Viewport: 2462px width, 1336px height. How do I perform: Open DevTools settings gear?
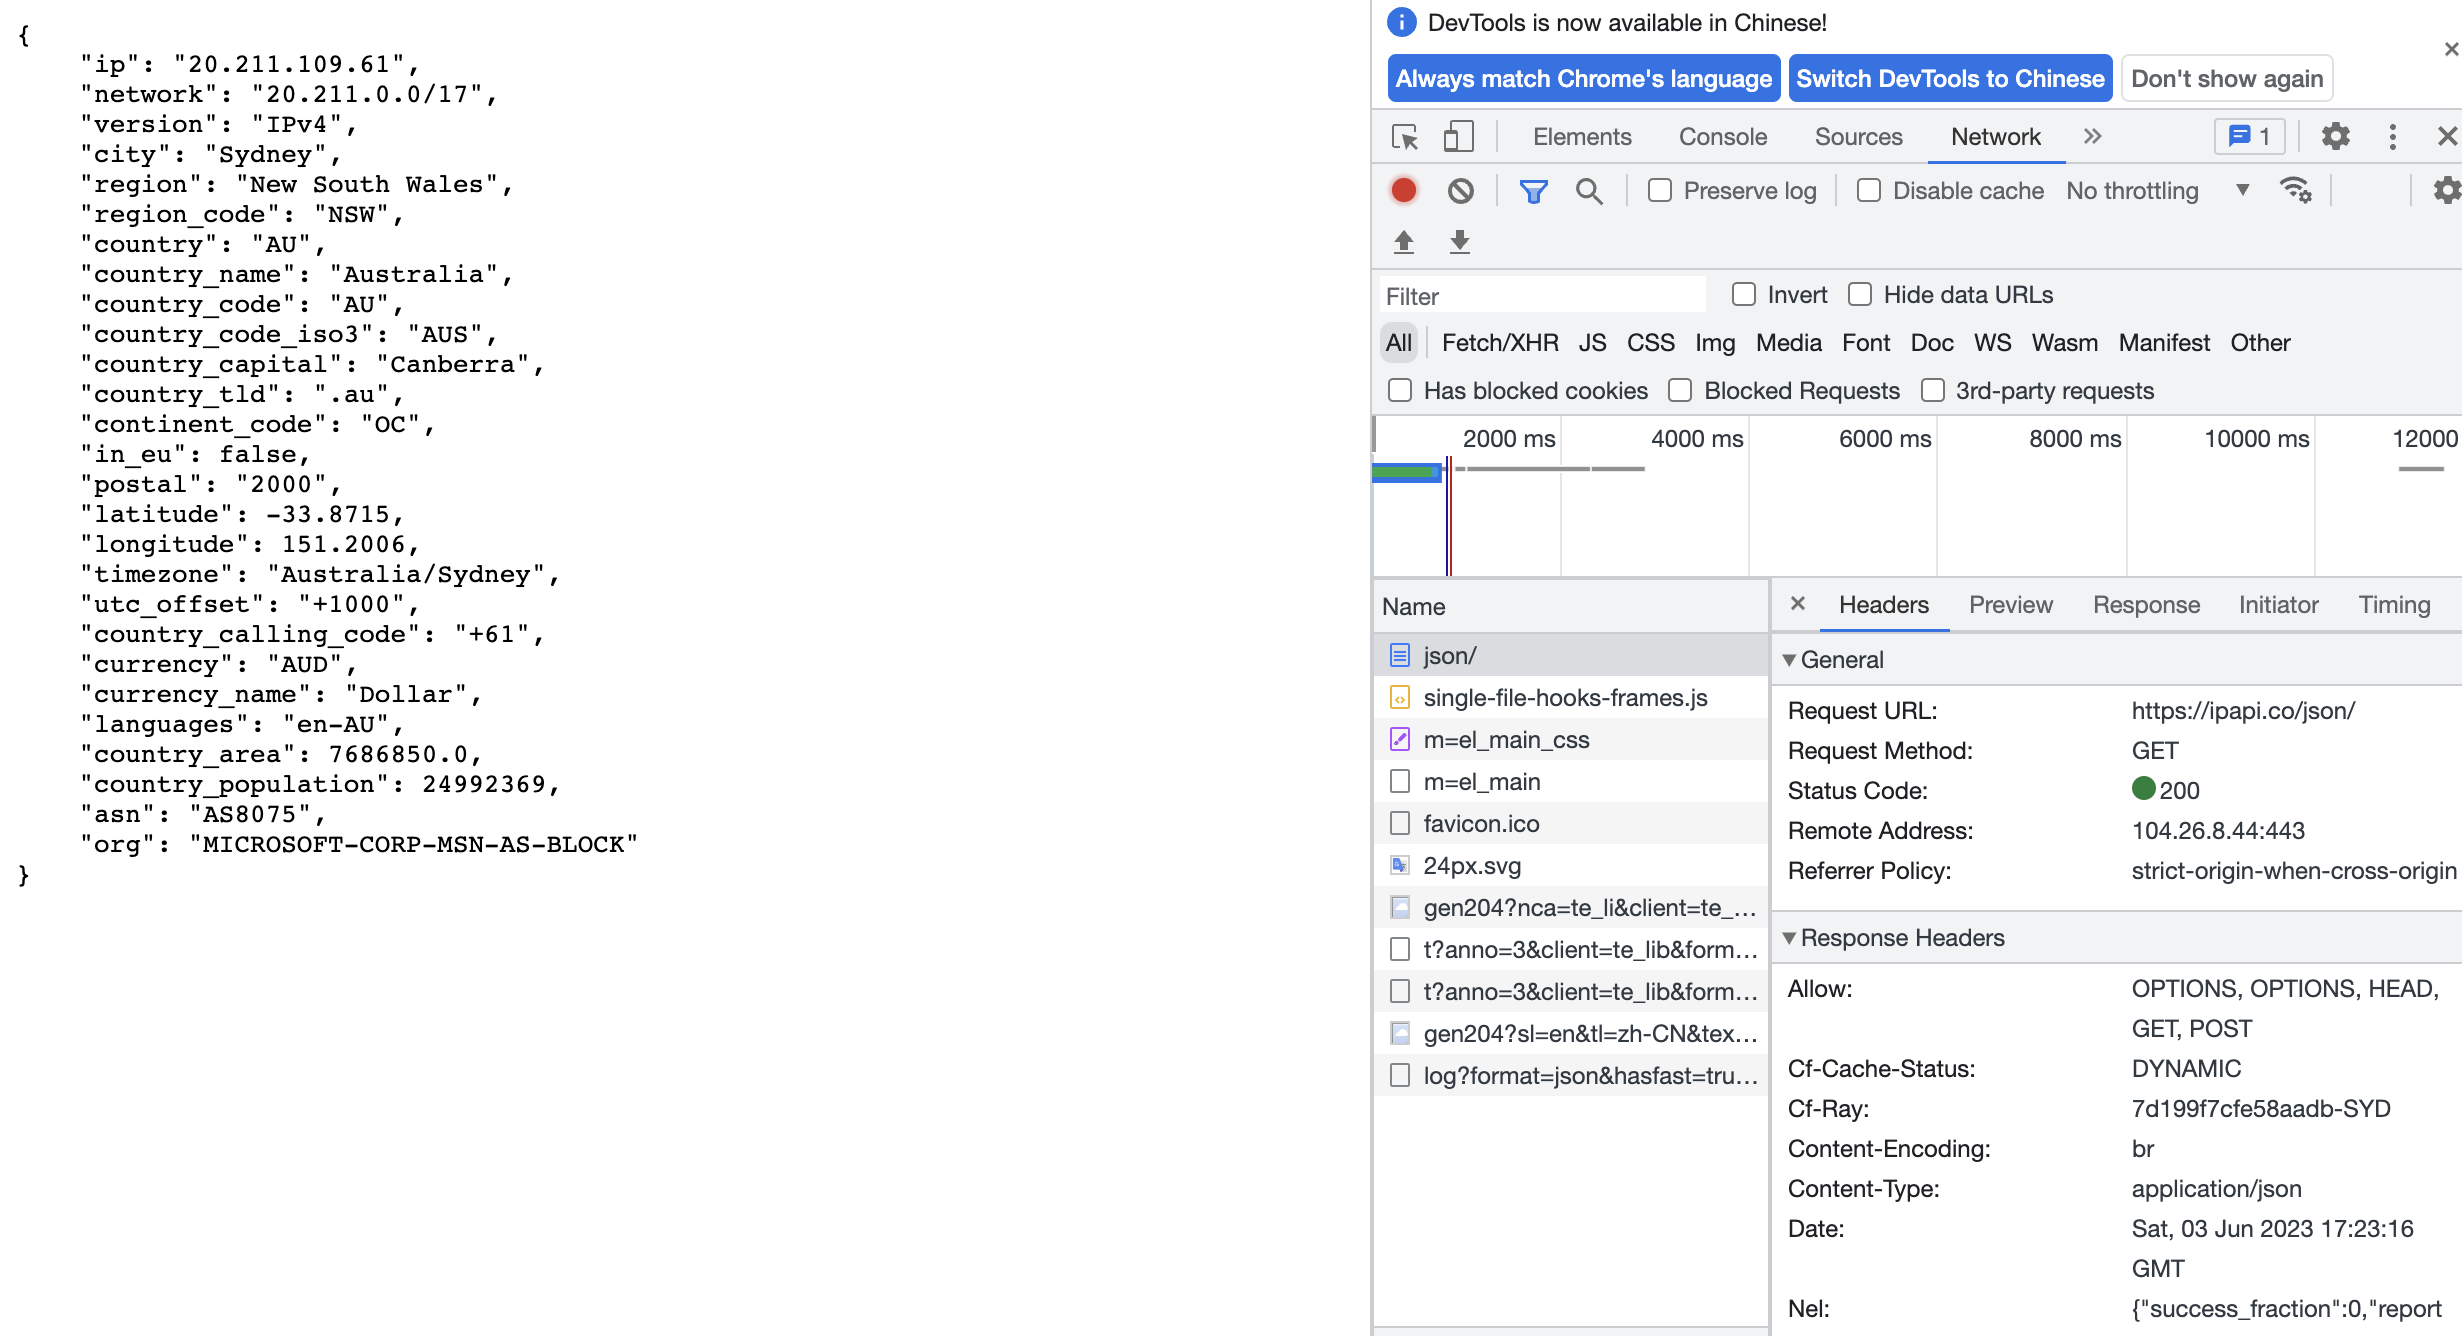2336,137
